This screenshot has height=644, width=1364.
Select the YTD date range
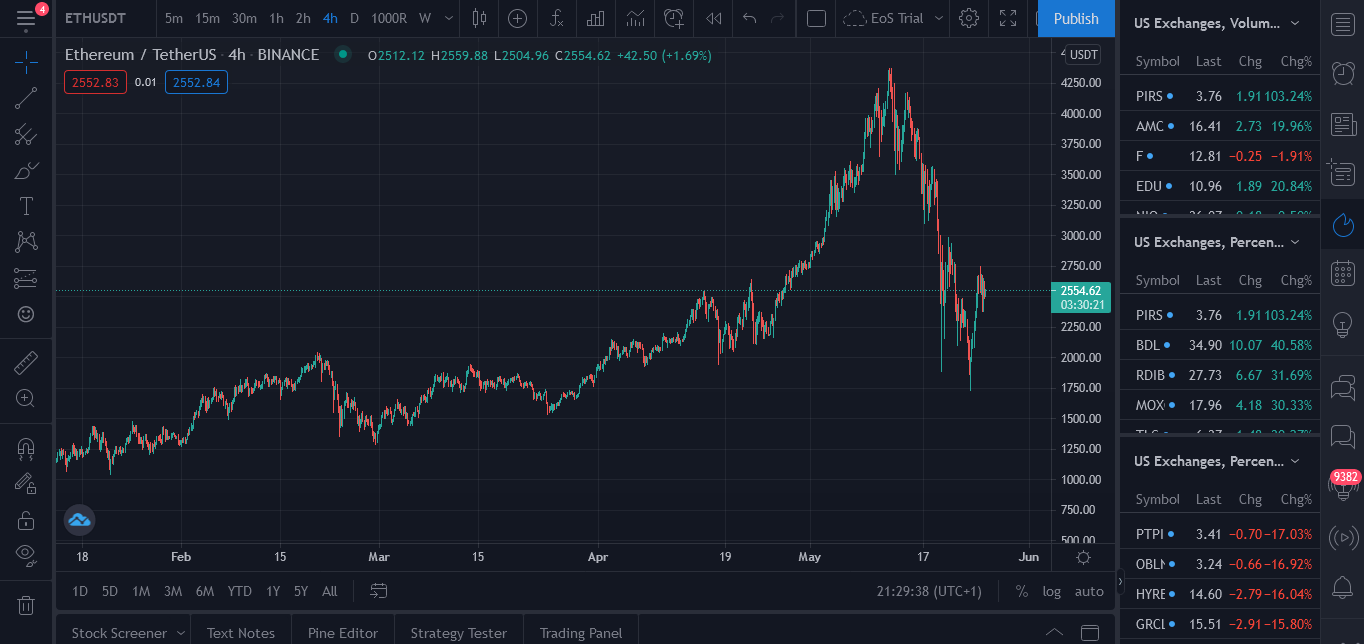coord(239,591)
